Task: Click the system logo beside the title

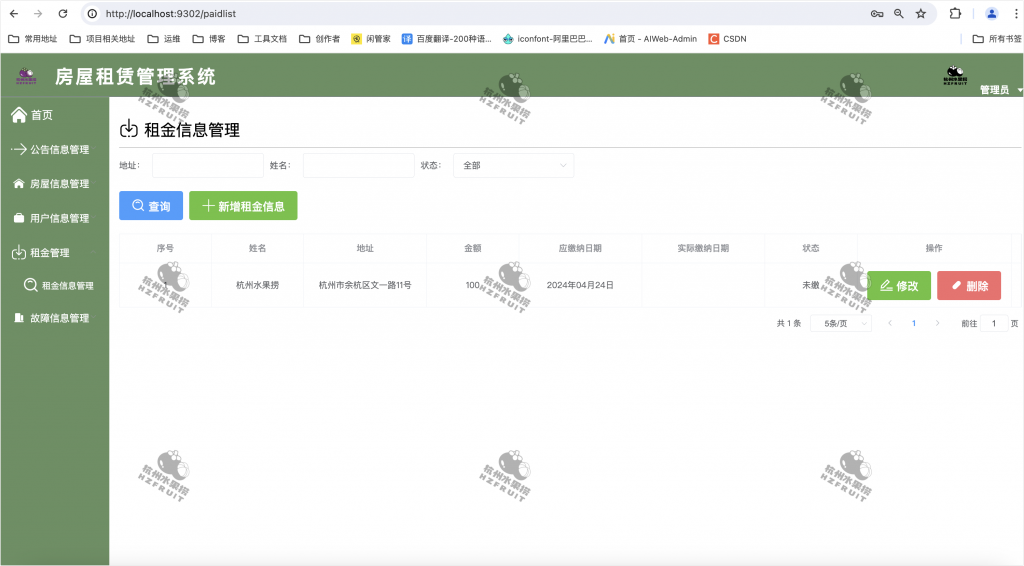Action: point(26,76)
